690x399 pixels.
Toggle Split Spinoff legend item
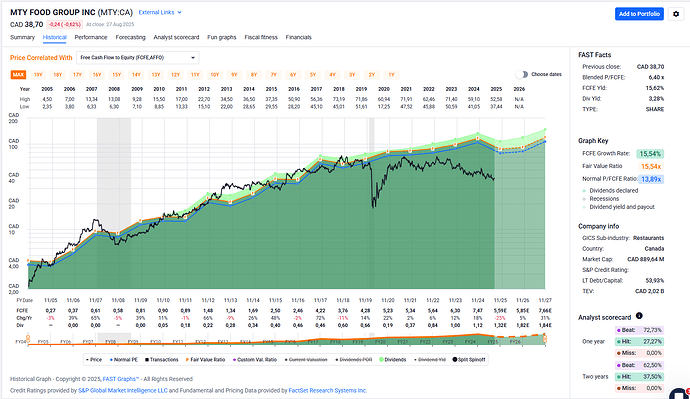pos(469,359)
